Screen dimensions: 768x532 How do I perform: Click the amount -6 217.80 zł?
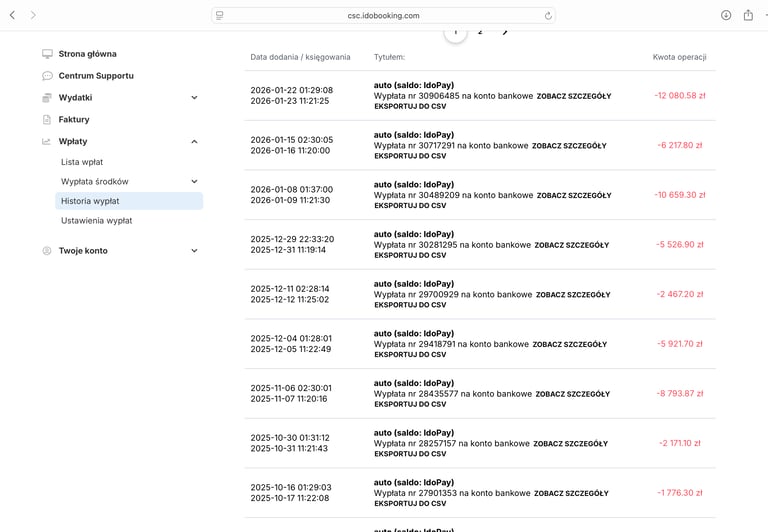tap(680, 145)
